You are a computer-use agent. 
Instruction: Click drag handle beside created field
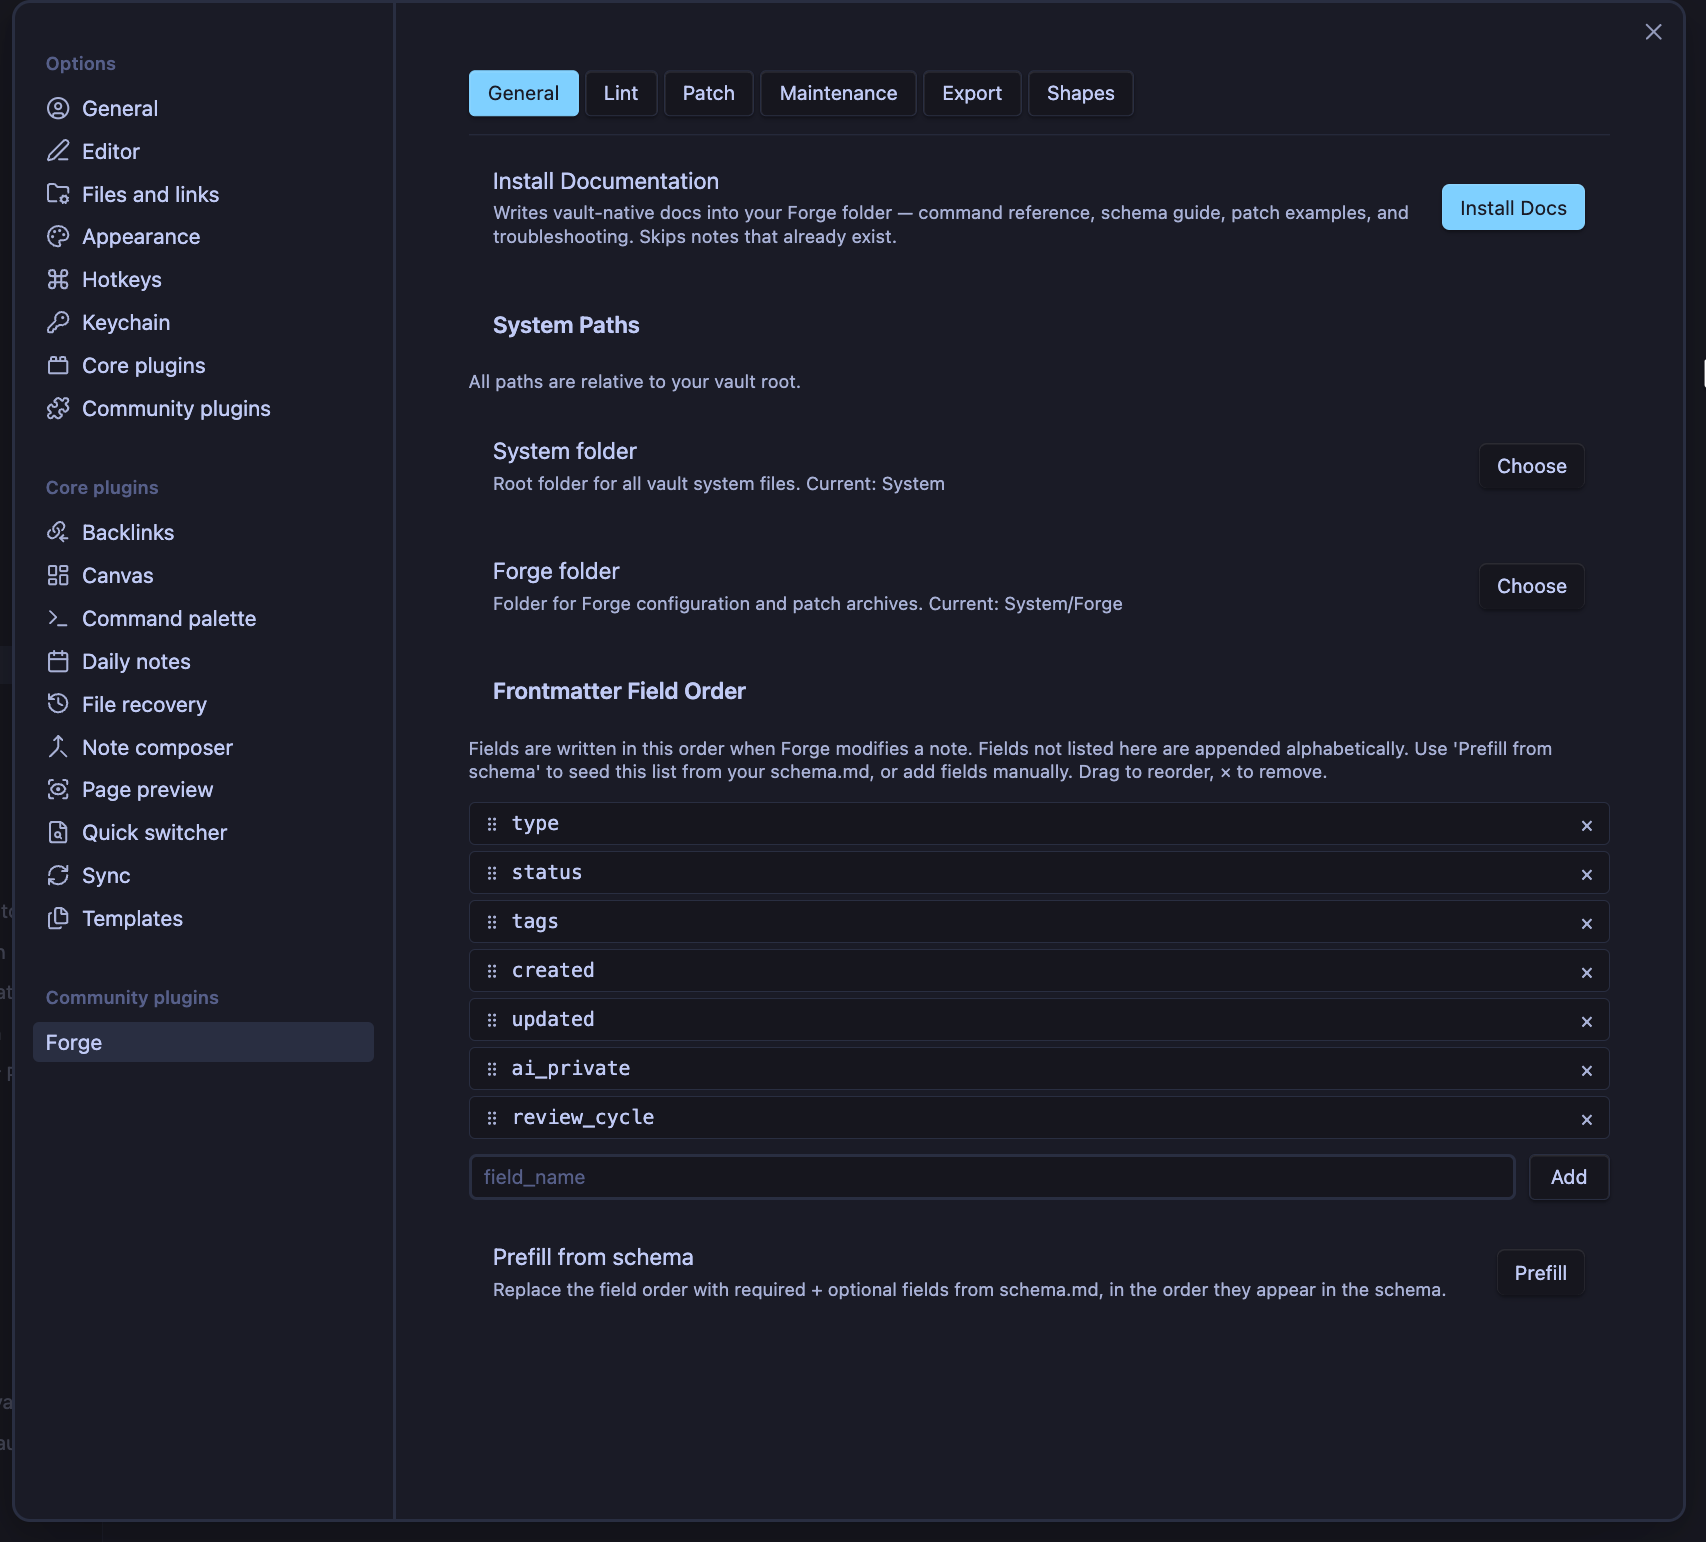pyautogui.click(x=492, y=971)
